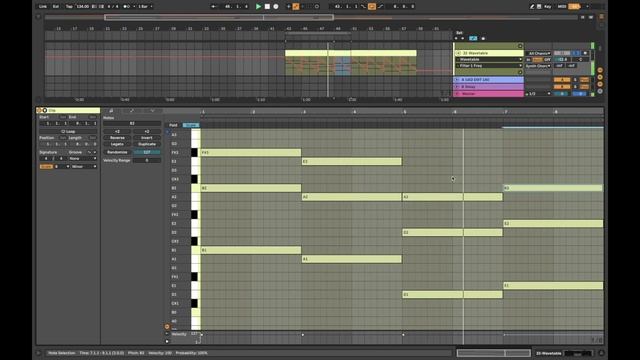Select the B1 note in the piano roll
Screen dimensions: 640x360
click(251, 250)
